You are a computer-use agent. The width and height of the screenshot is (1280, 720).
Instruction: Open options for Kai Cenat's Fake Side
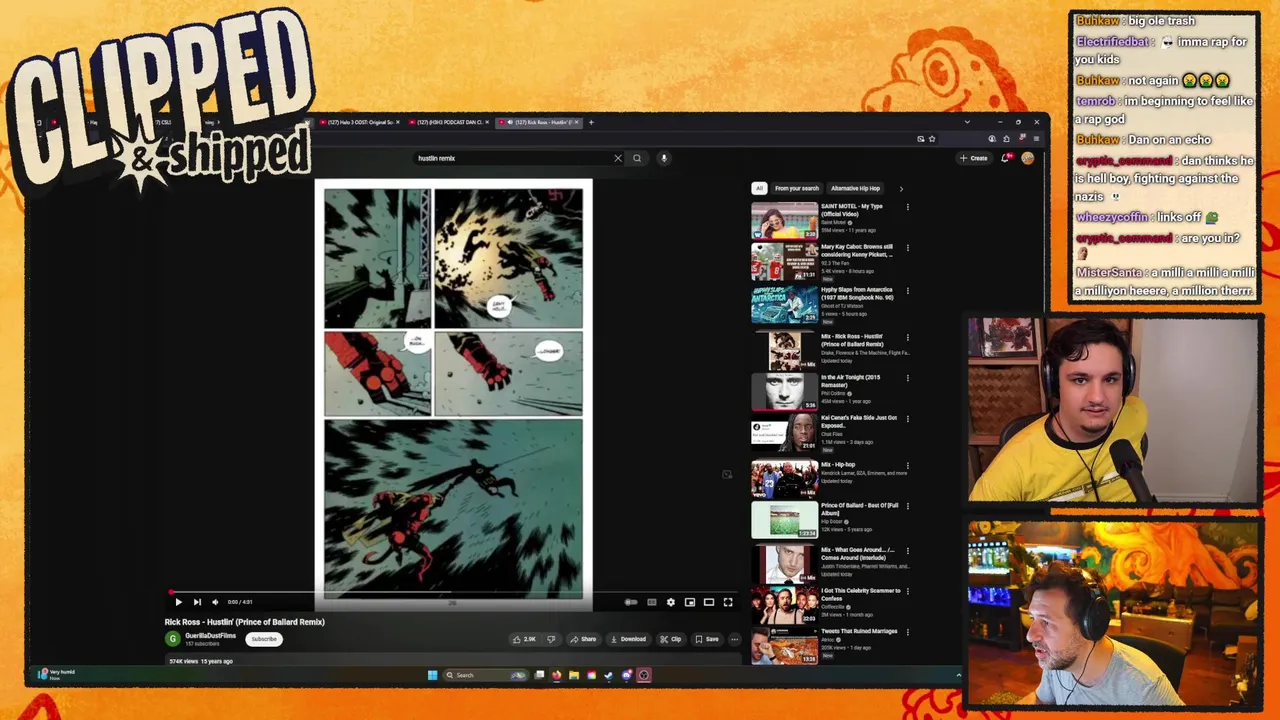click(x=908, y=418)
